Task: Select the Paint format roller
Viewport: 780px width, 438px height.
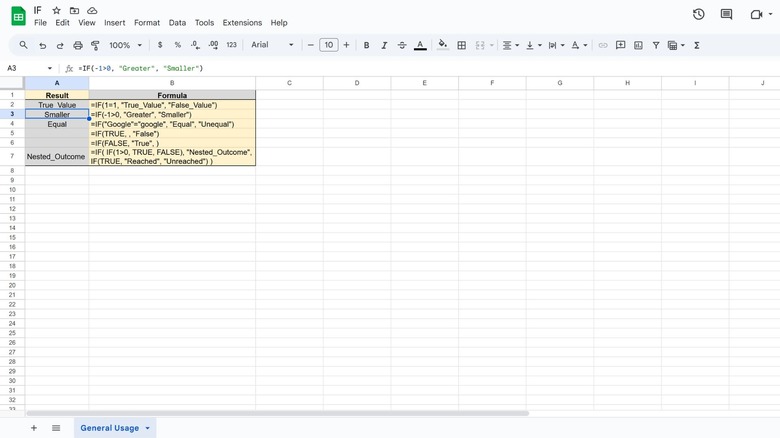Action: [95, 45]
